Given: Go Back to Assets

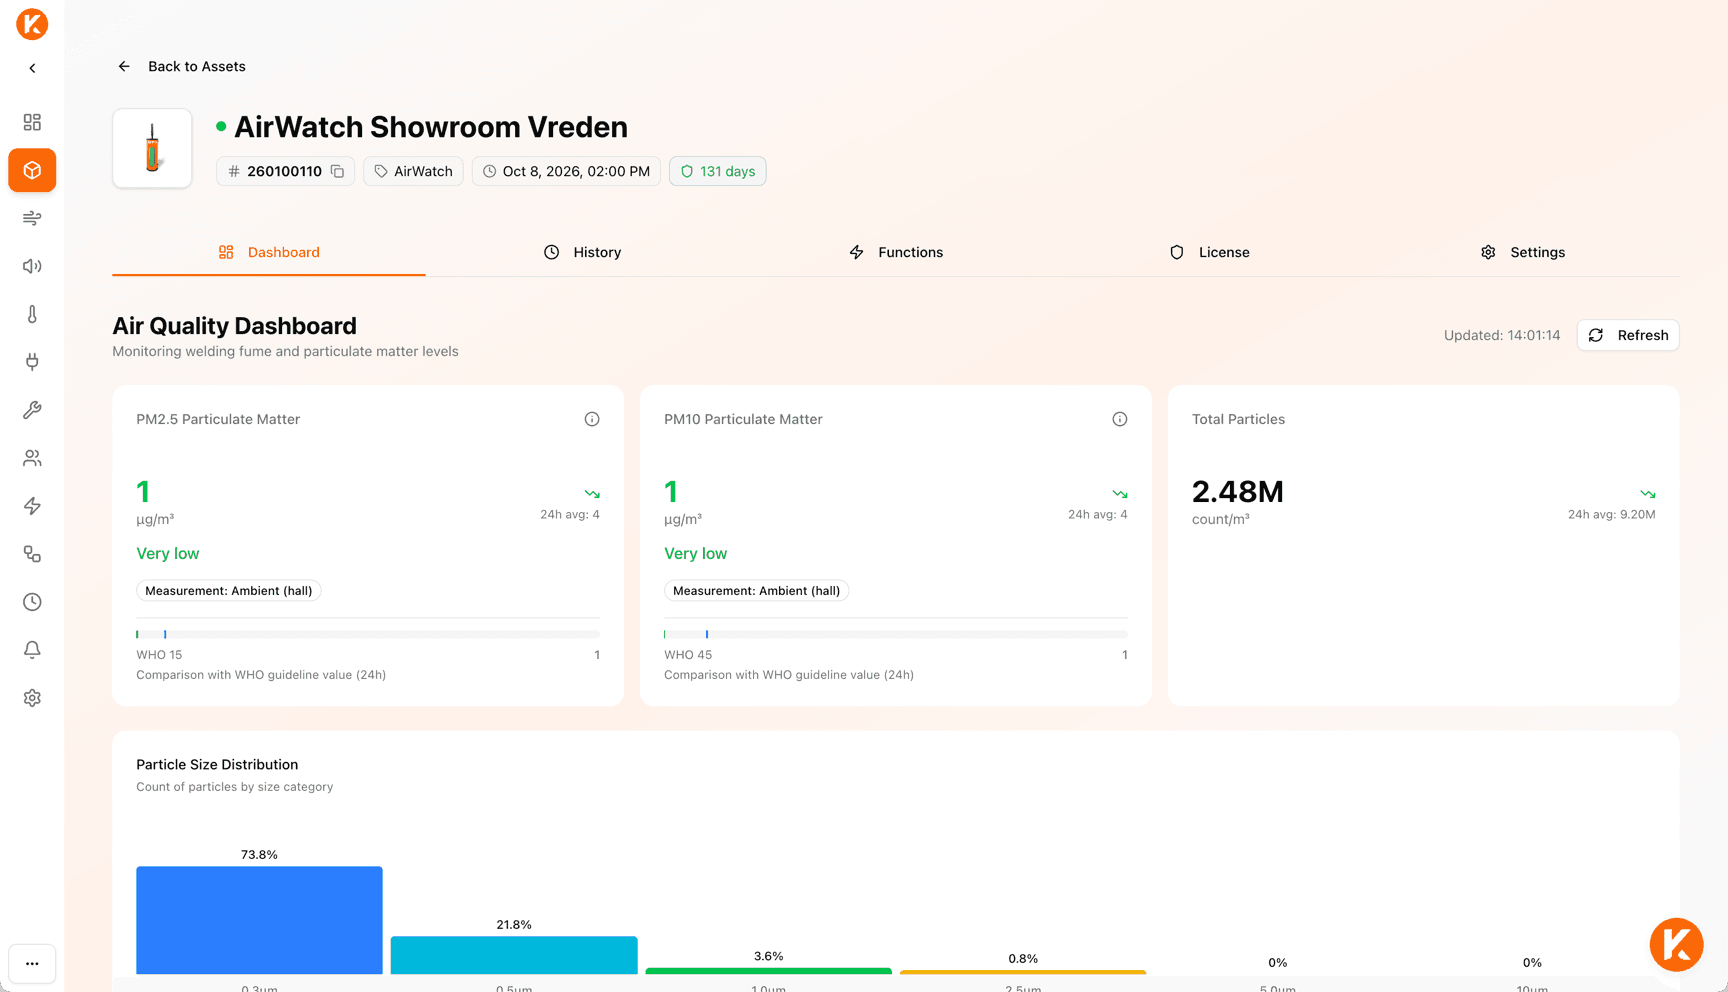Looking at the screenshot, I should [182, 66].
